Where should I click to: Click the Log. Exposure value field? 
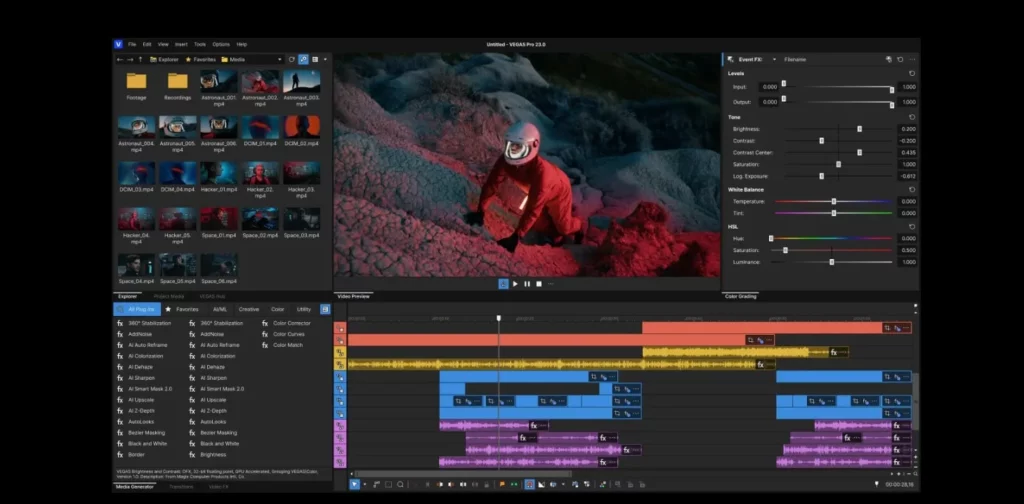click(907, 176)
